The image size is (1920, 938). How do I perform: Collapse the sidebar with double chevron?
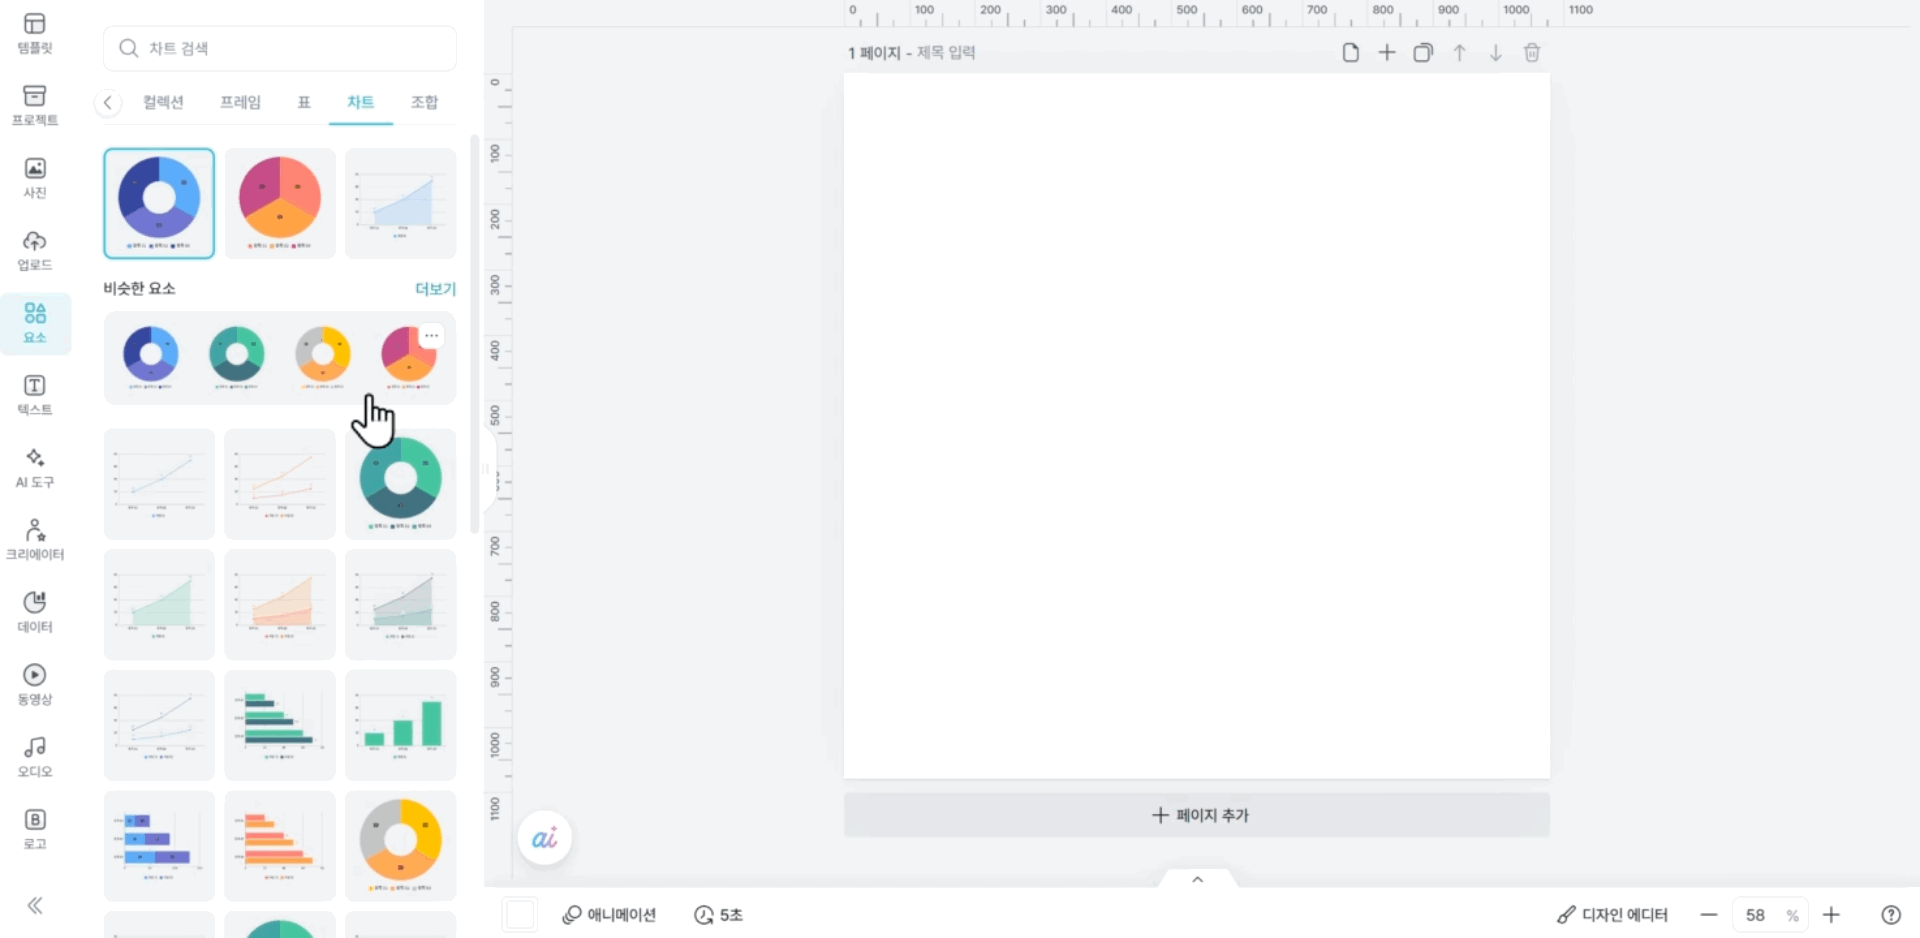pos(35,906)
